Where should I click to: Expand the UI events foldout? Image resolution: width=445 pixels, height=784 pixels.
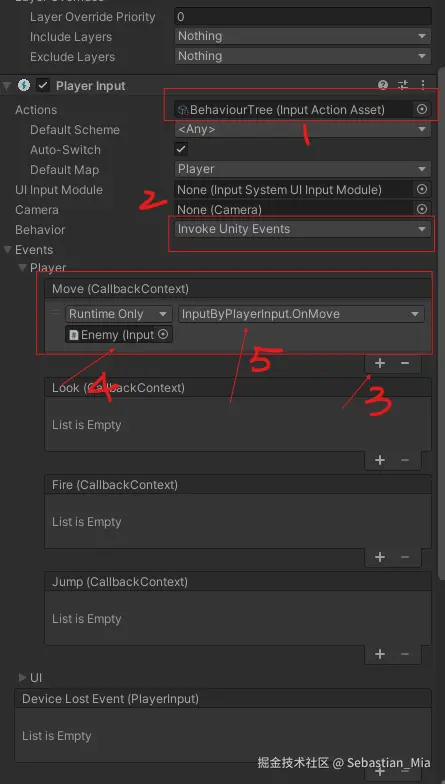(22, 678)
